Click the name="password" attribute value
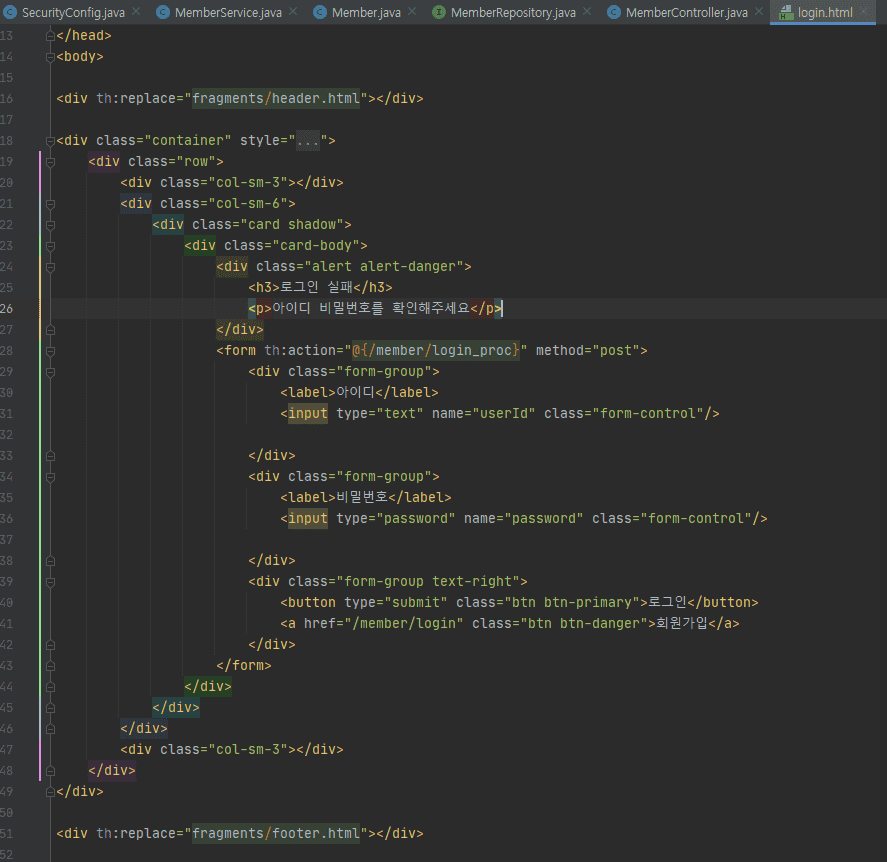 pos(544,519)
